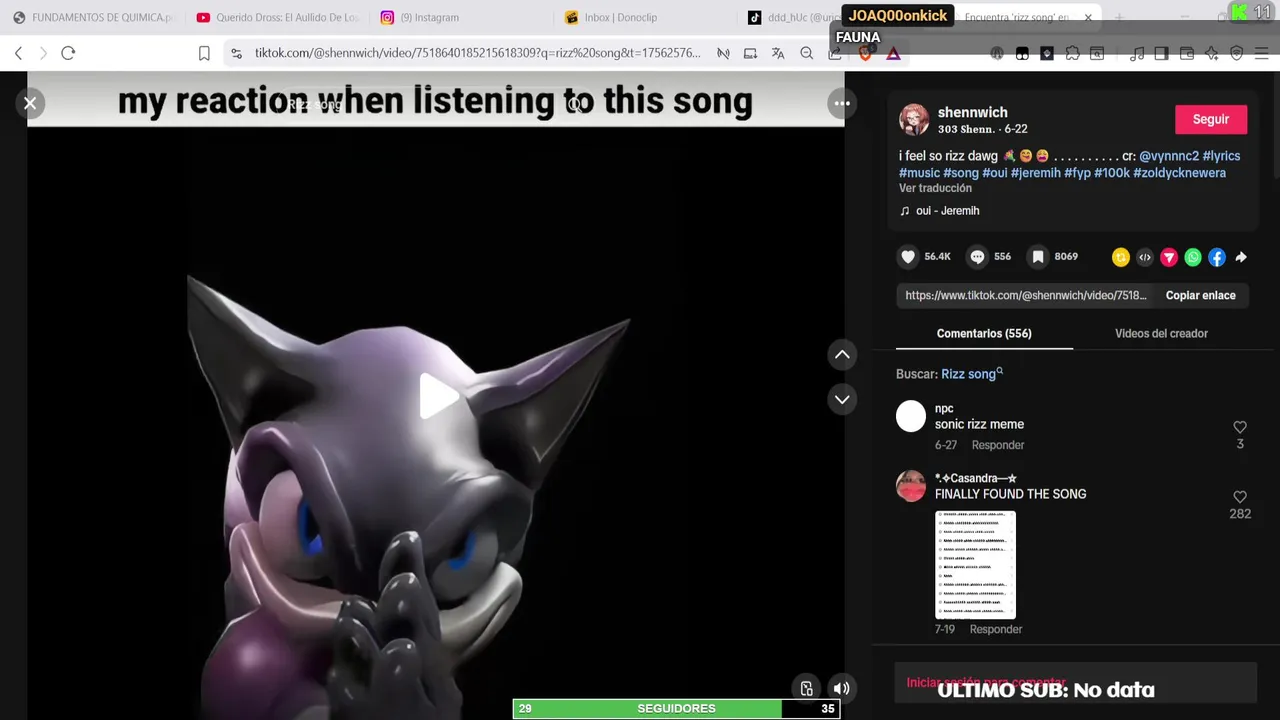Open the browser hamburger menu
This screenshot has height=720, width=1280.
click(x=1261, y=54)
